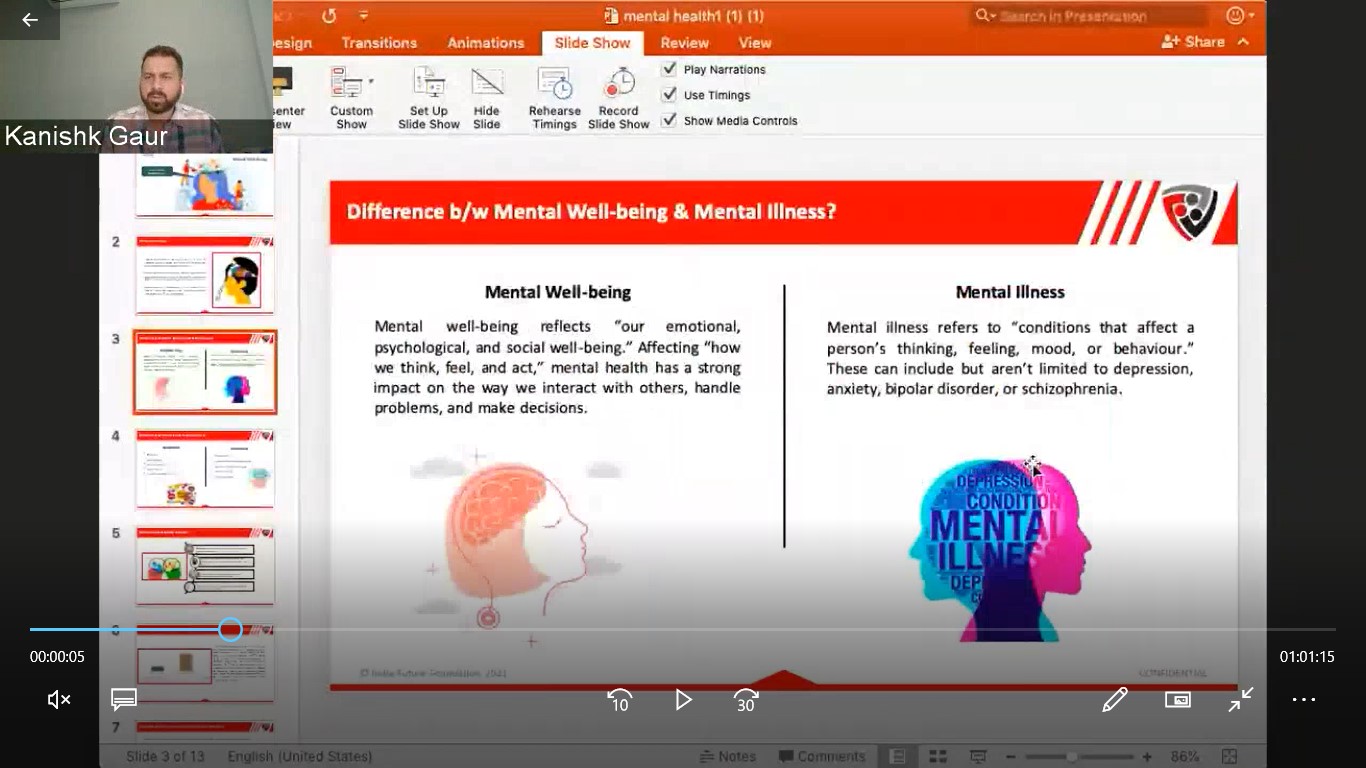The image size is (1366, 768).
Task: Click the 01:01:15 remaining time label
Action: click(x=1307, y=657)
